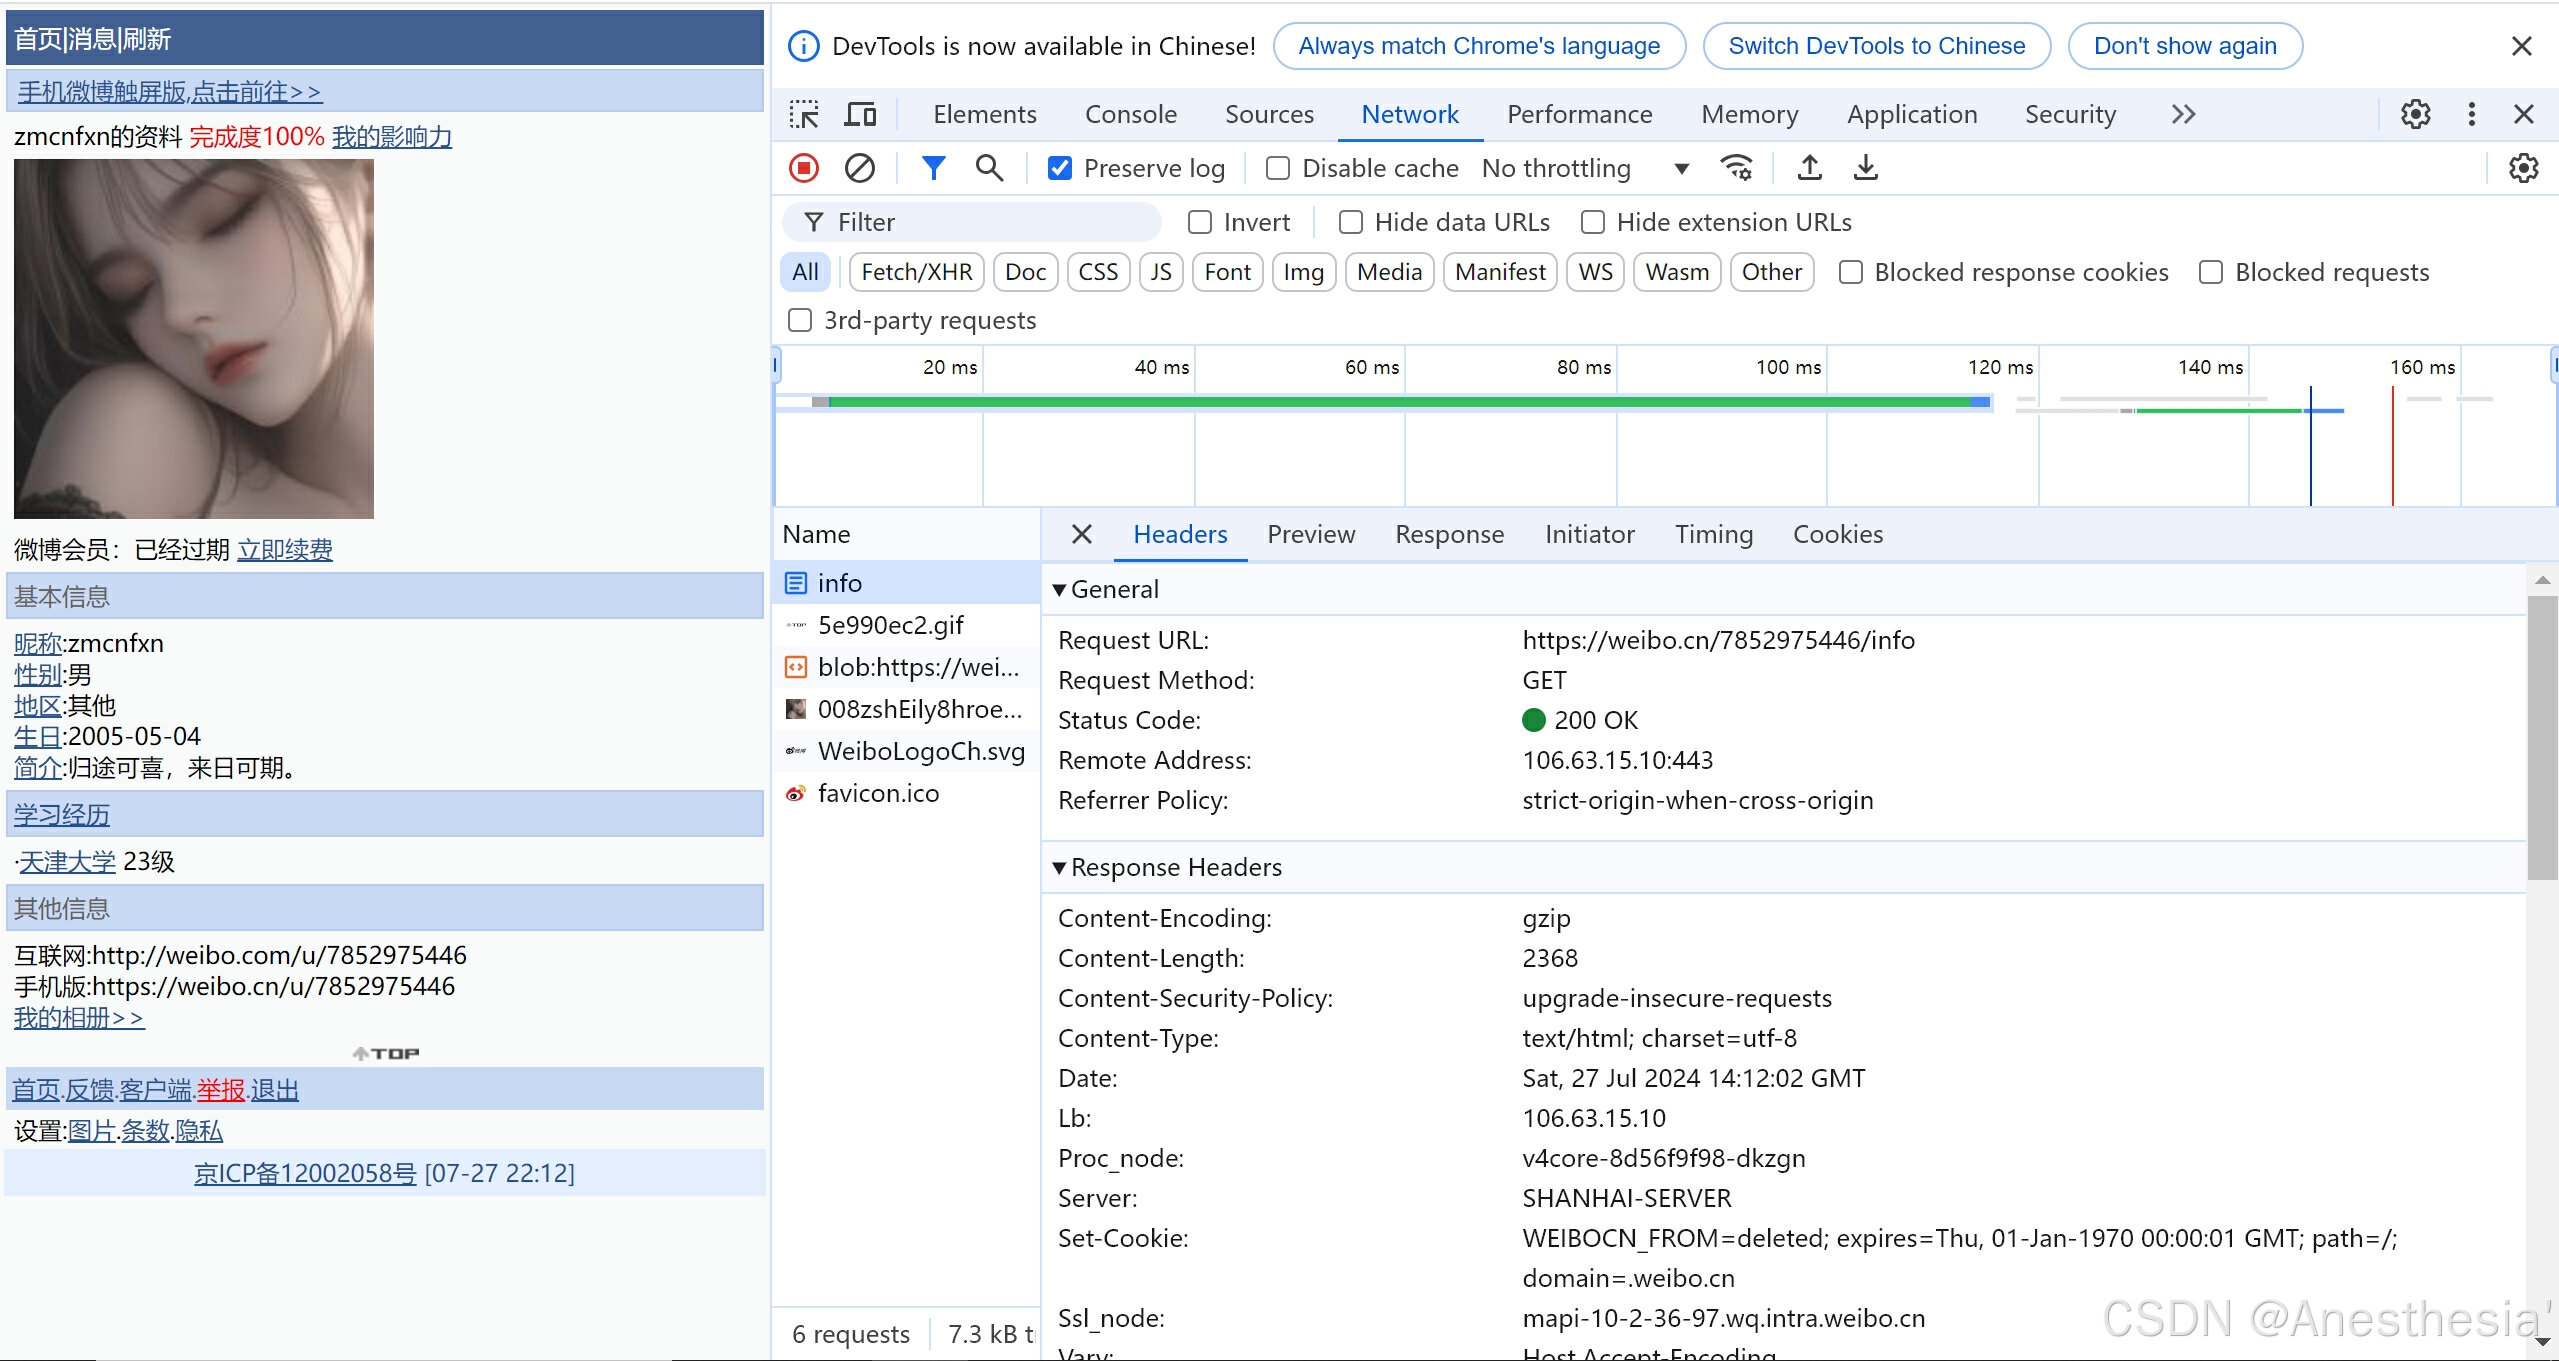The image size is (2559, 1361).
Task: Click Always match Chrome's language
Action: point(1479,46)
